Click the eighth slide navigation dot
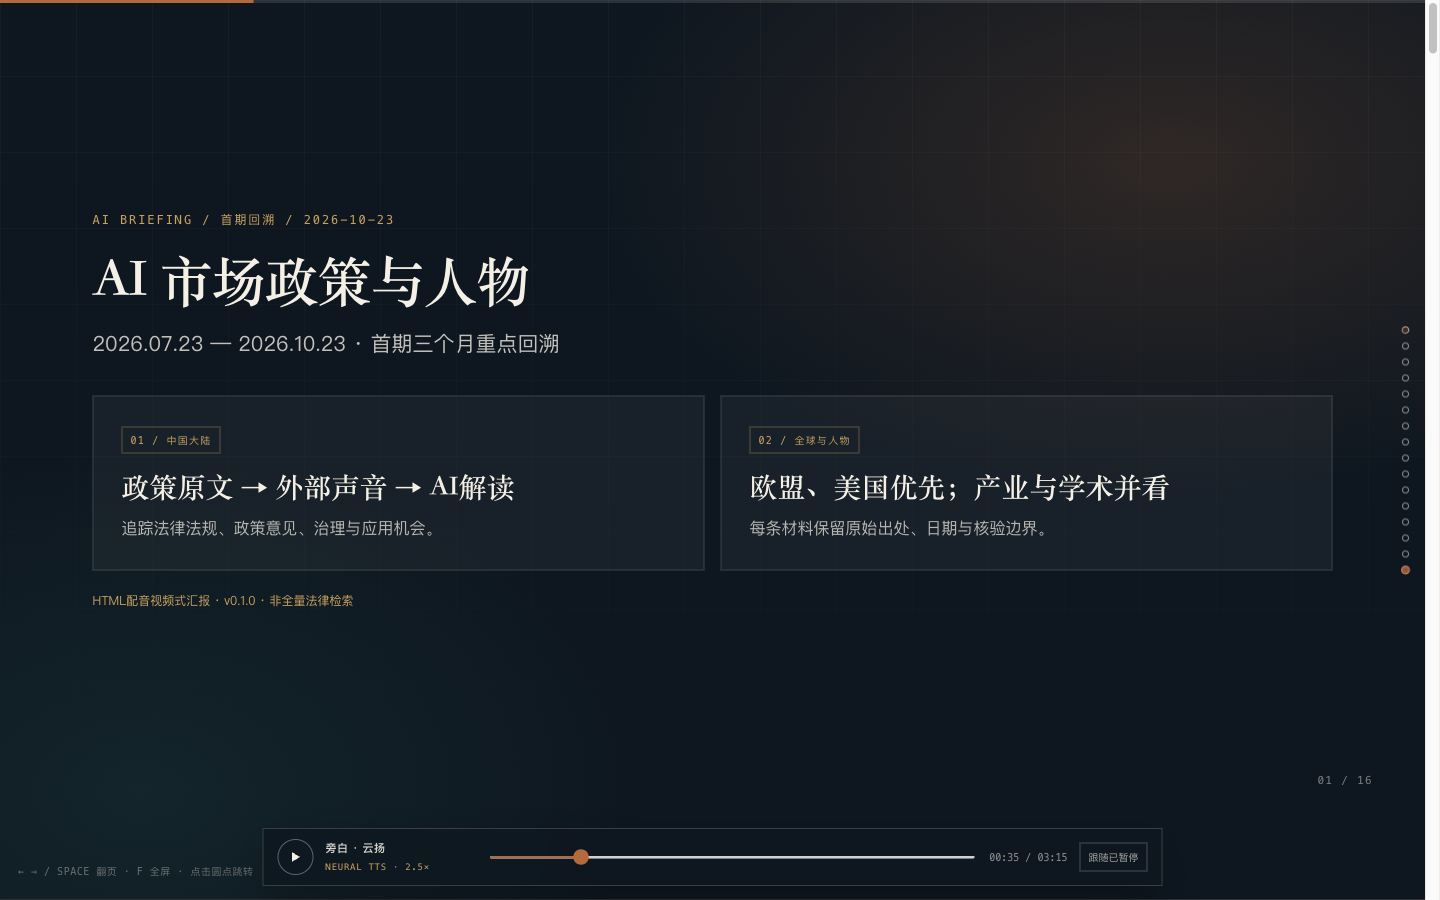This screenshot has height=900, width=1440. pyautogui.click(x=1405, y=442)
